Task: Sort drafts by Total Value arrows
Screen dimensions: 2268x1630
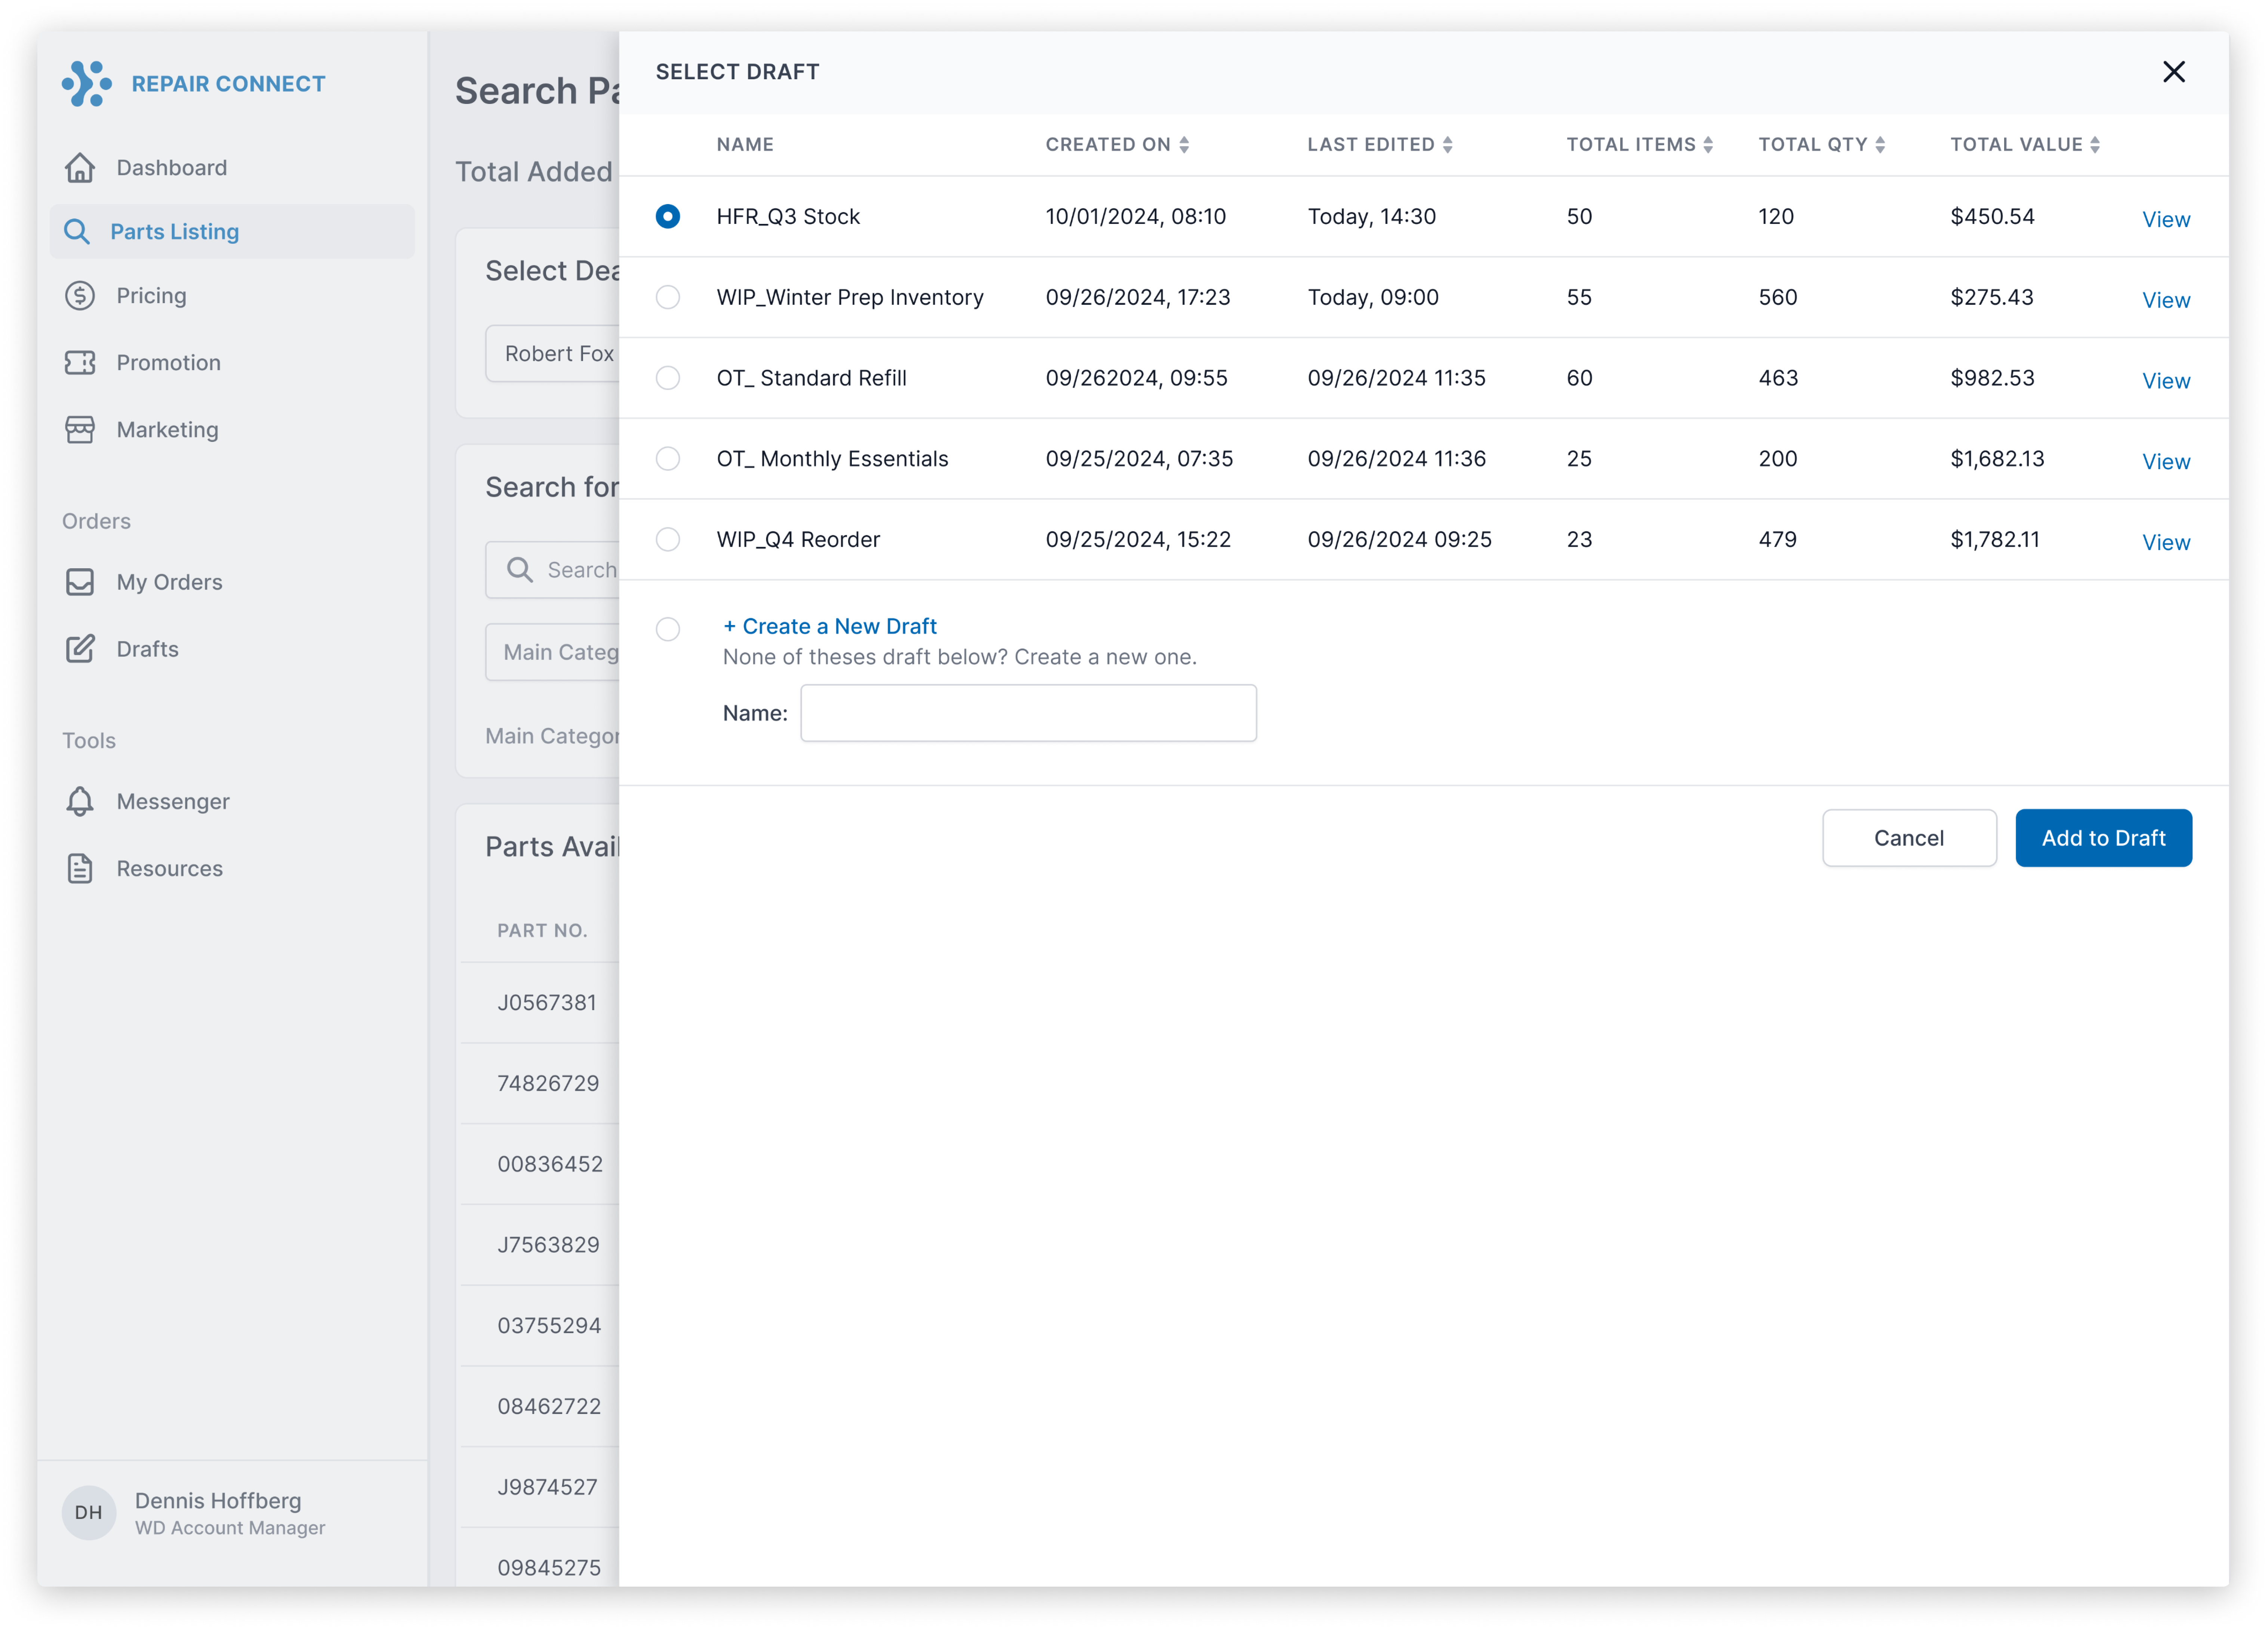Action: point(2095,145)
